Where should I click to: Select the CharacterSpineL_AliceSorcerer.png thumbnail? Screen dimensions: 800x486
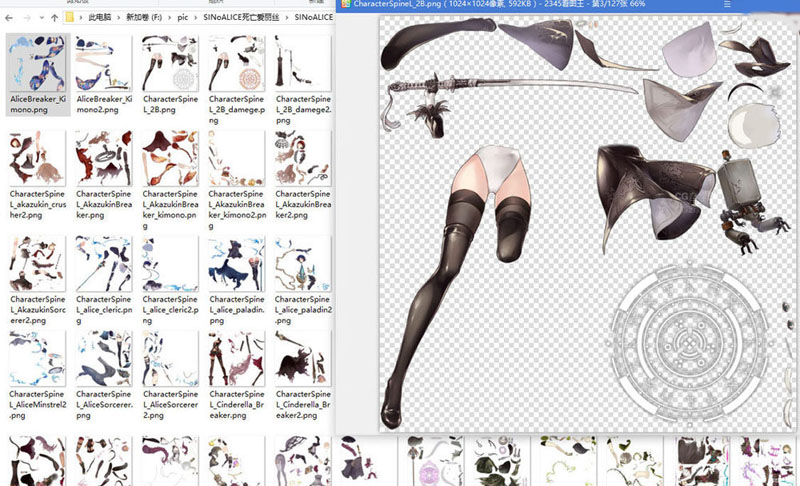(104, 358)
